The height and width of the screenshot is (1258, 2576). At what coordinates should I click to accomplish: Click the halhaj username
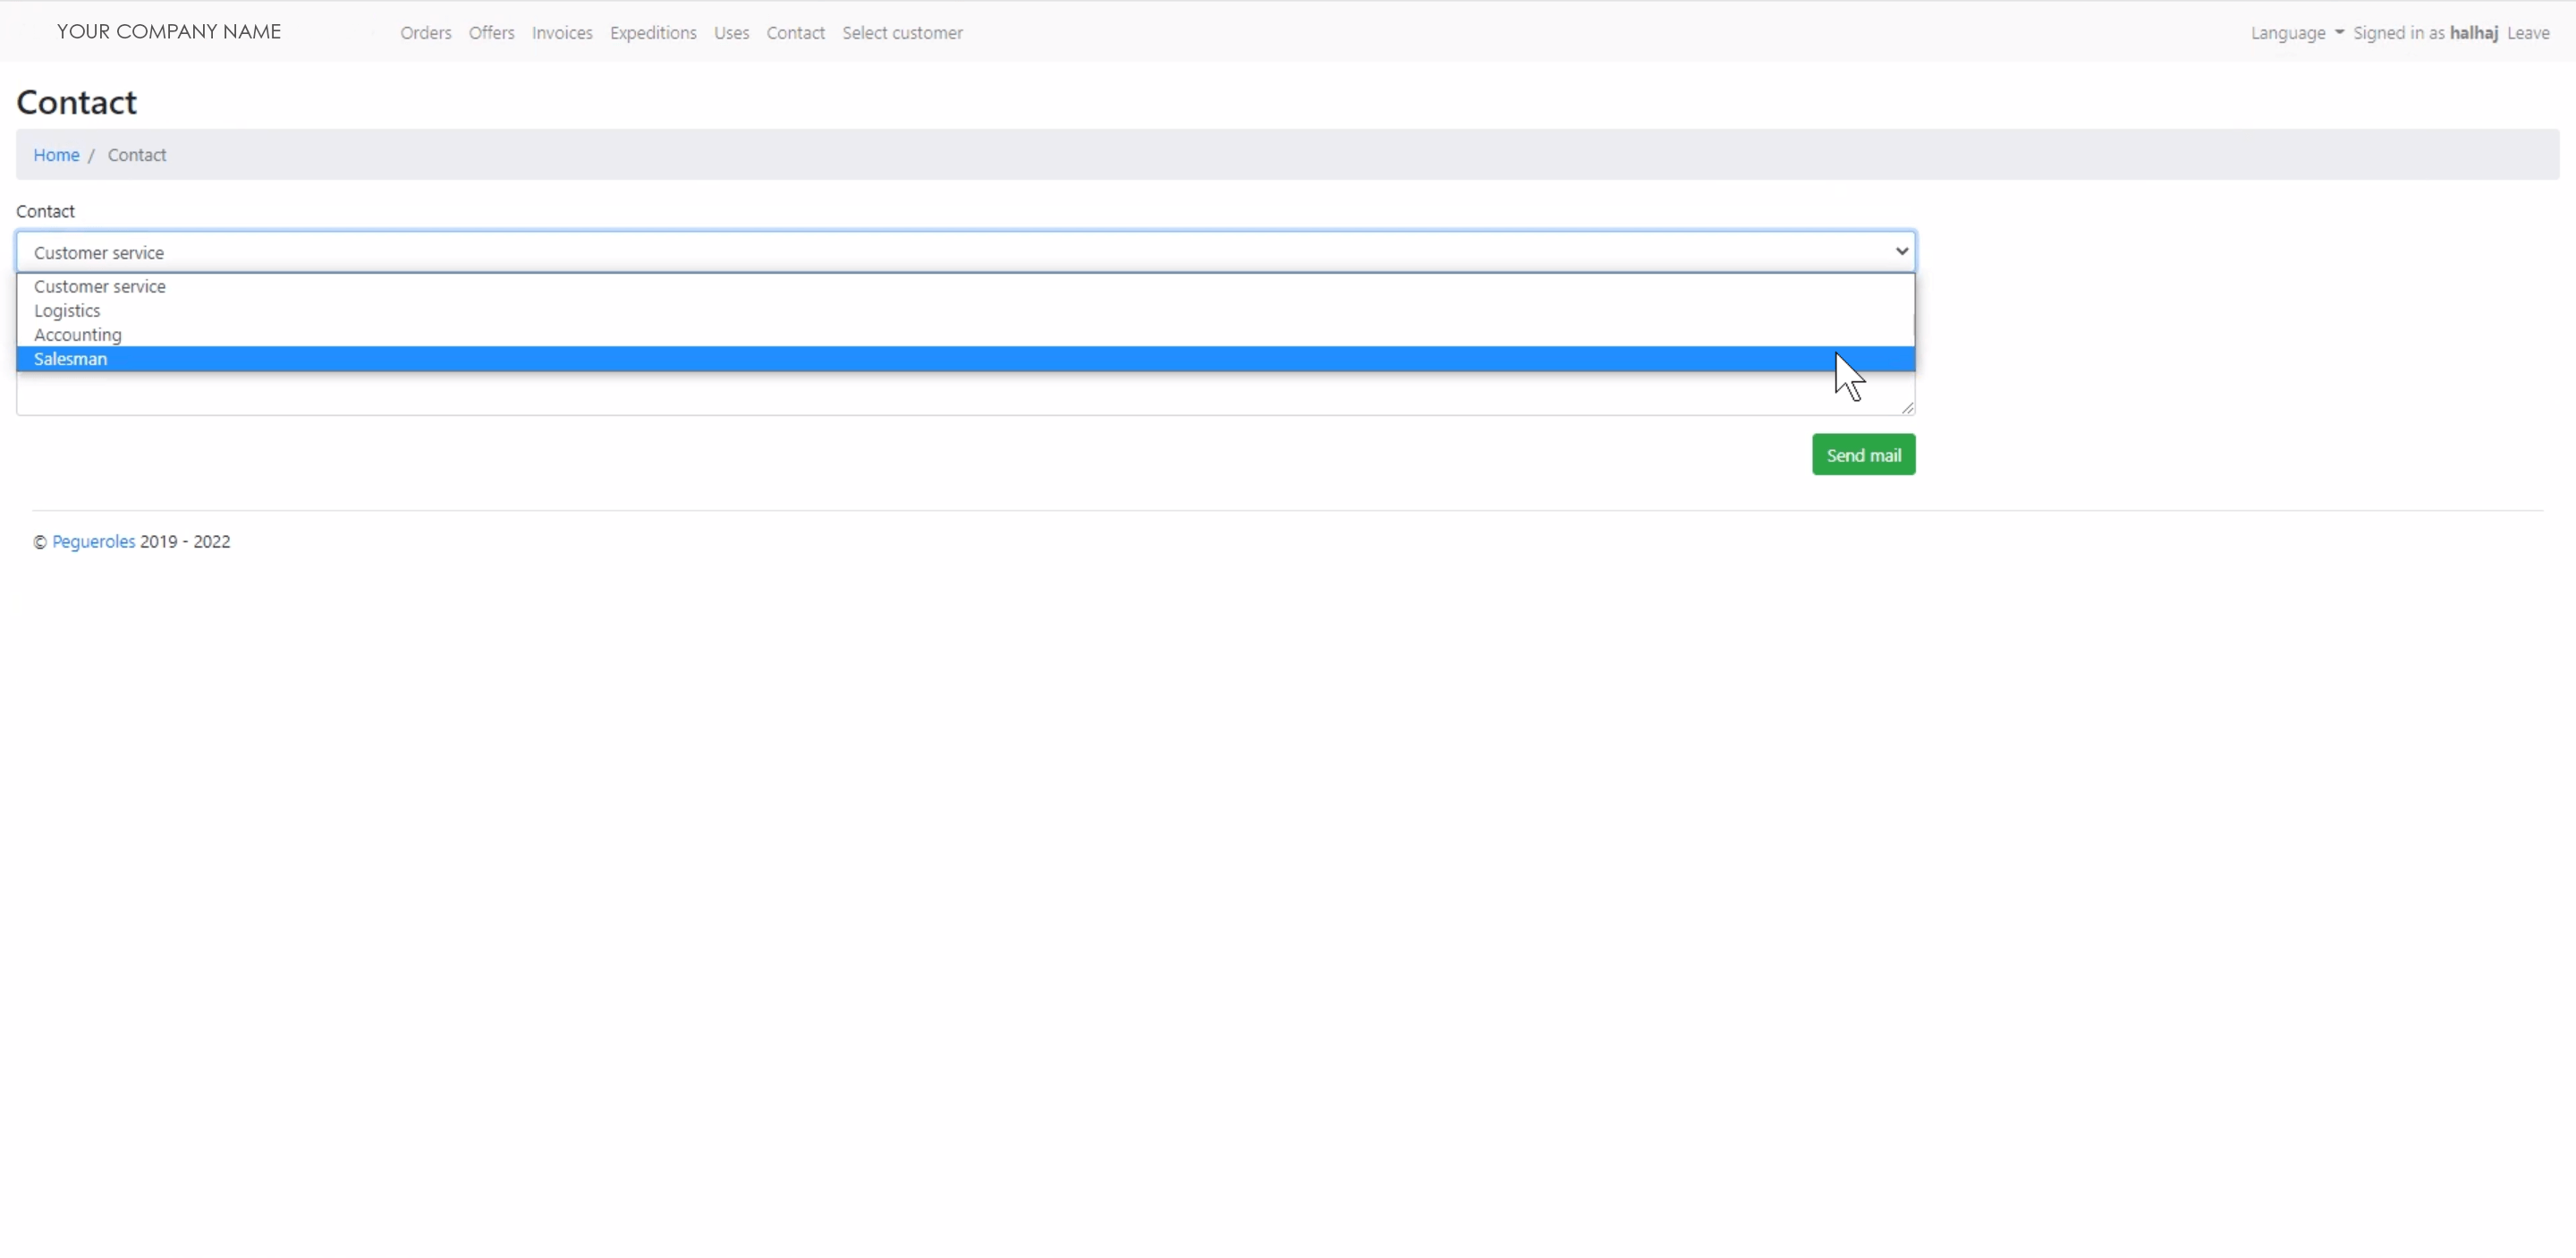tap(2473, 33)
